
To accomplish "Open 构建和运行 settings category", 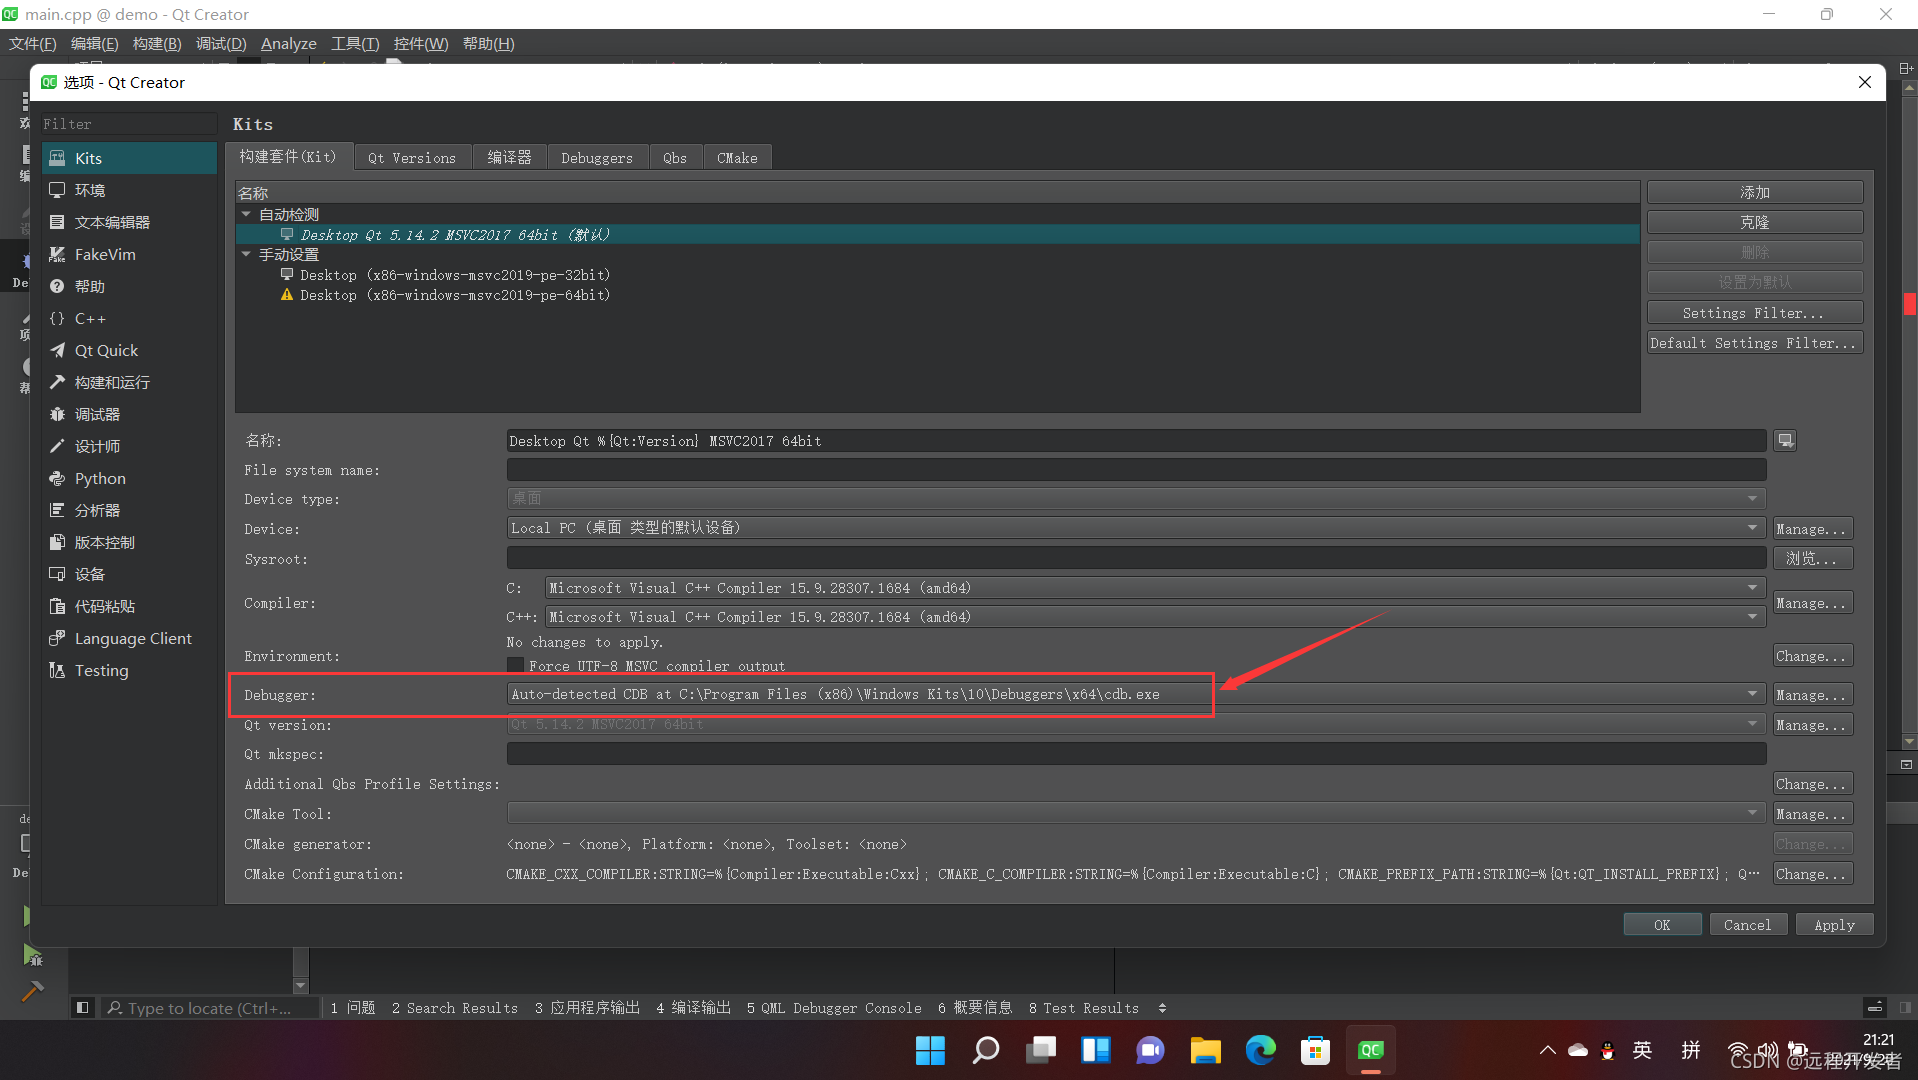I will pyautogui.click(x=129, y=382).
